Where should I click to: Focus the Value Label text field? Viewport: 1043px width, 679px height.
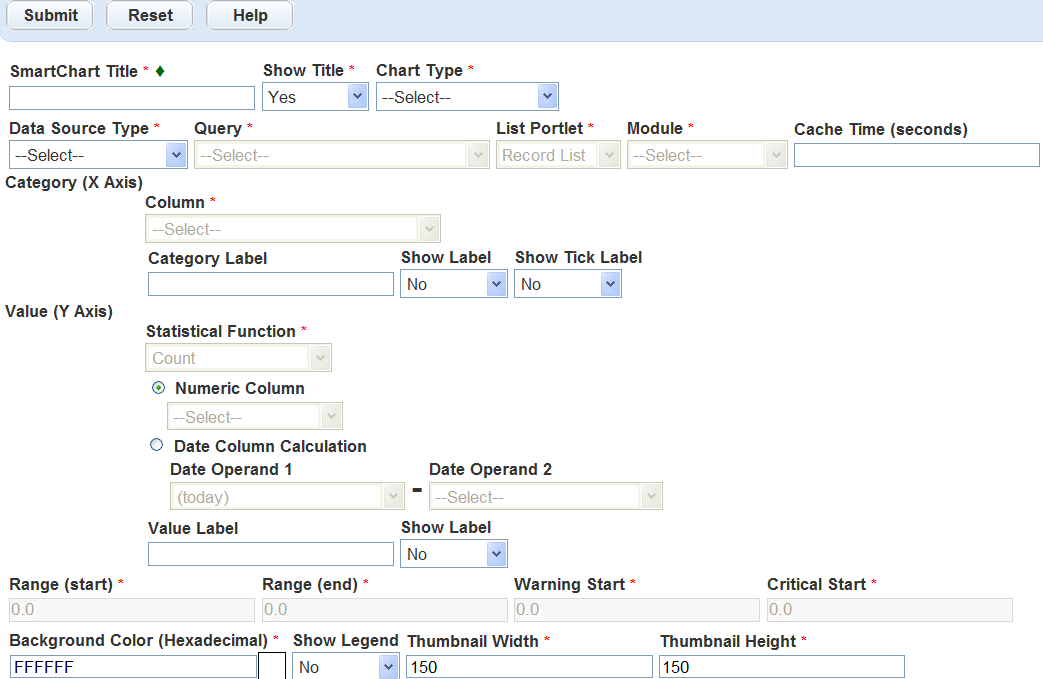(x=270, y=554)
